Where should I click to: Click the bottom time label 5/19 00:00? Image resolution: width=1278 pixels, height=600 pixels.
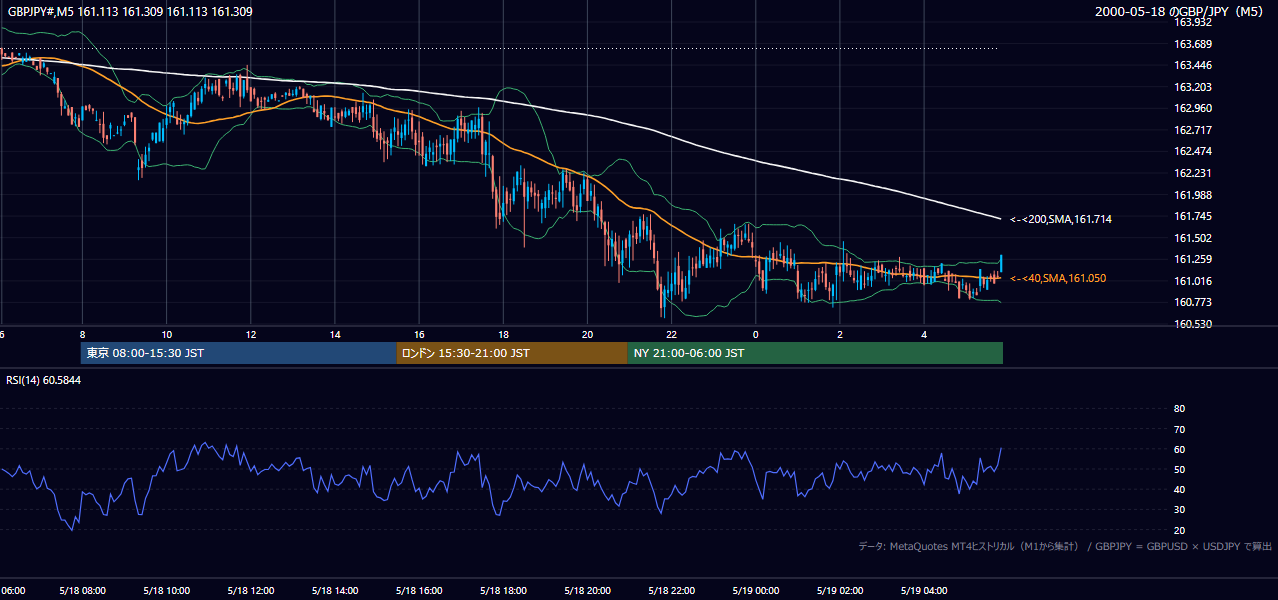point(754,590)
